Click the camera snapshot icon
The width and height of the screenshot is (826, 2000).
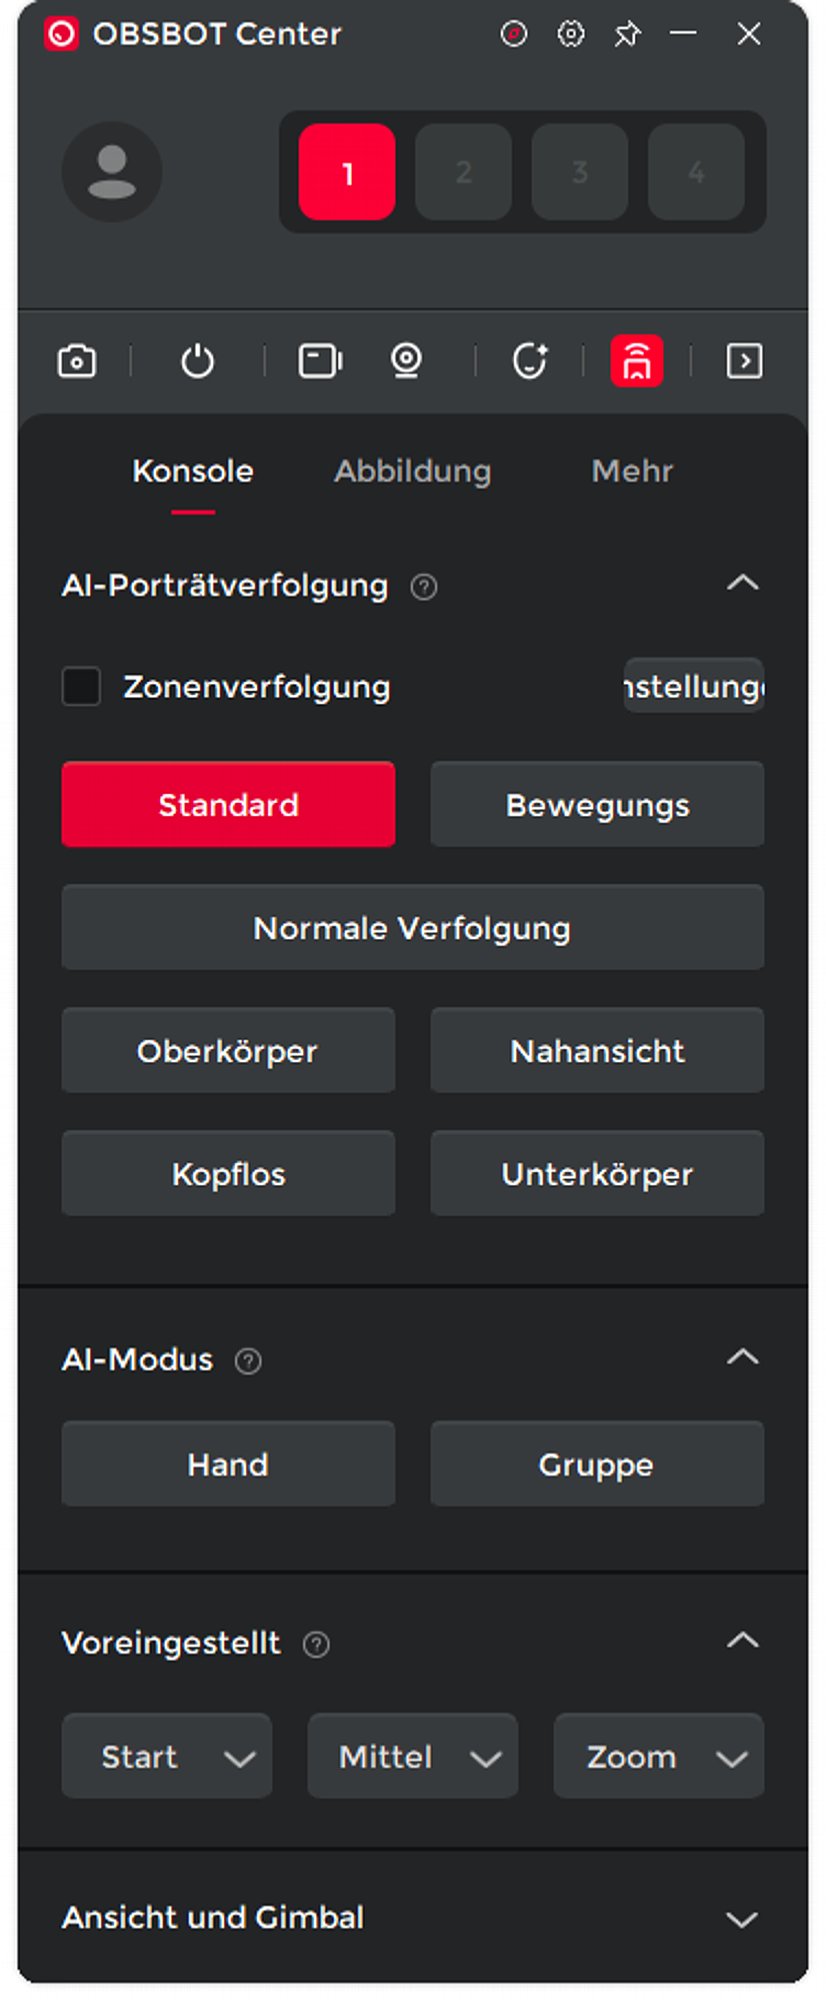[77, 361]
